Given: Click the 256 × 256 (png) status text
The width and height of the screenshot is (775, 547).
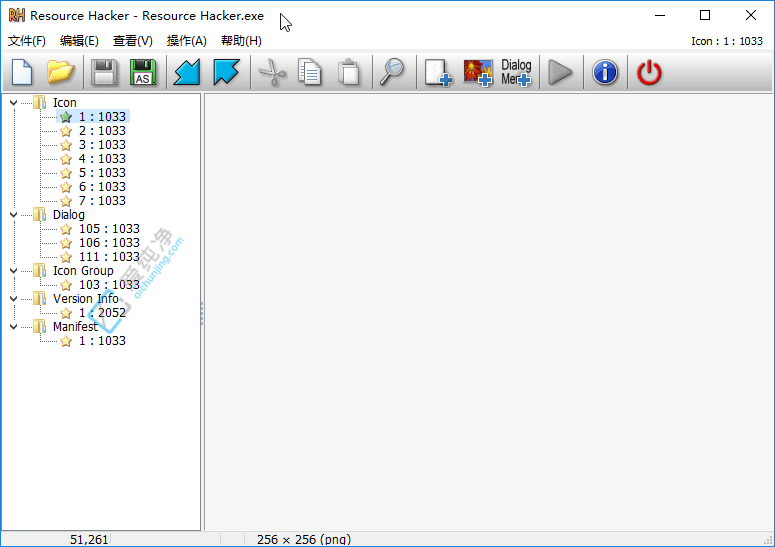Looking at the screenshot, I should pyautogui.click(x=304, y=540).
